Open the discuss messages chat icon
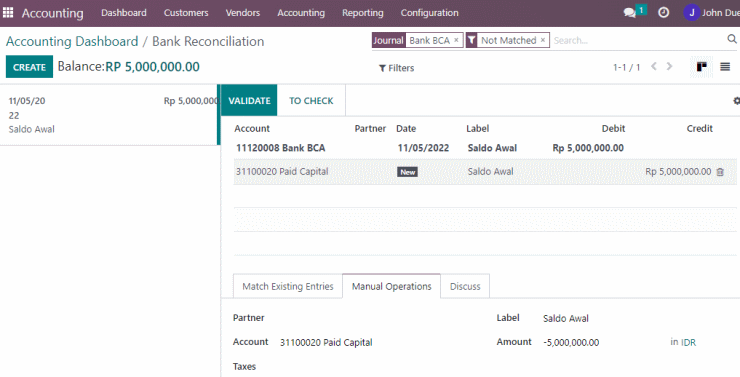740x377 pixels. (x=630, y=13)
